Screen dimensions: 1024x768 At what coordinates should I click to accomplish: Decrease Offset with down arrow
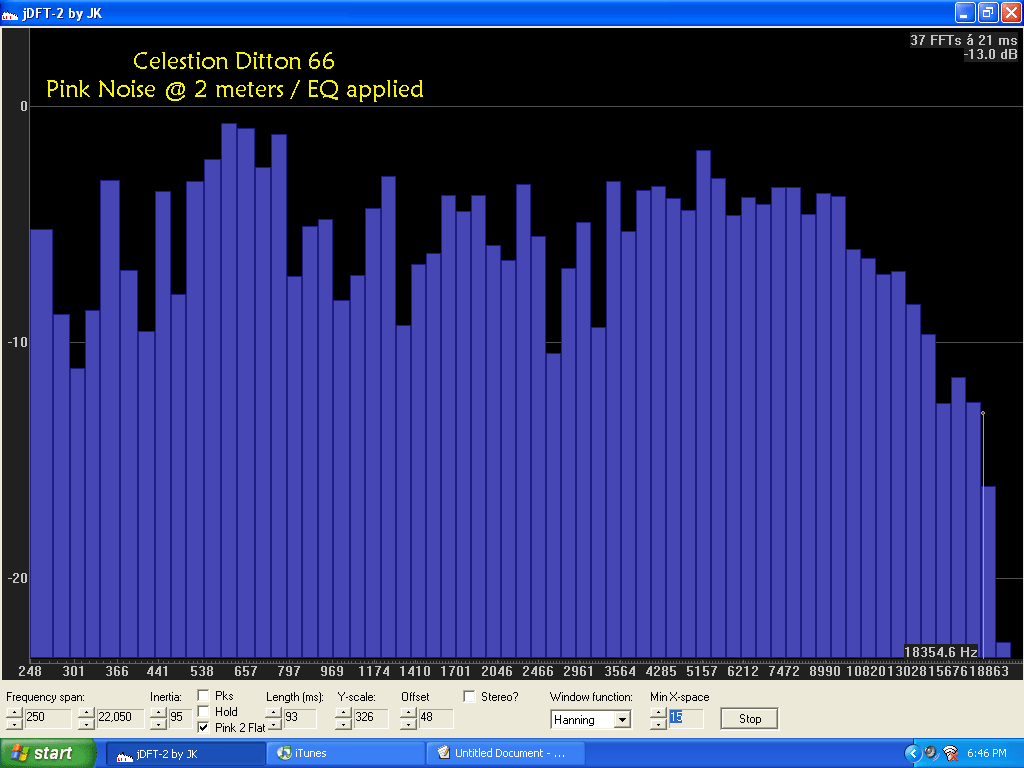408,724
